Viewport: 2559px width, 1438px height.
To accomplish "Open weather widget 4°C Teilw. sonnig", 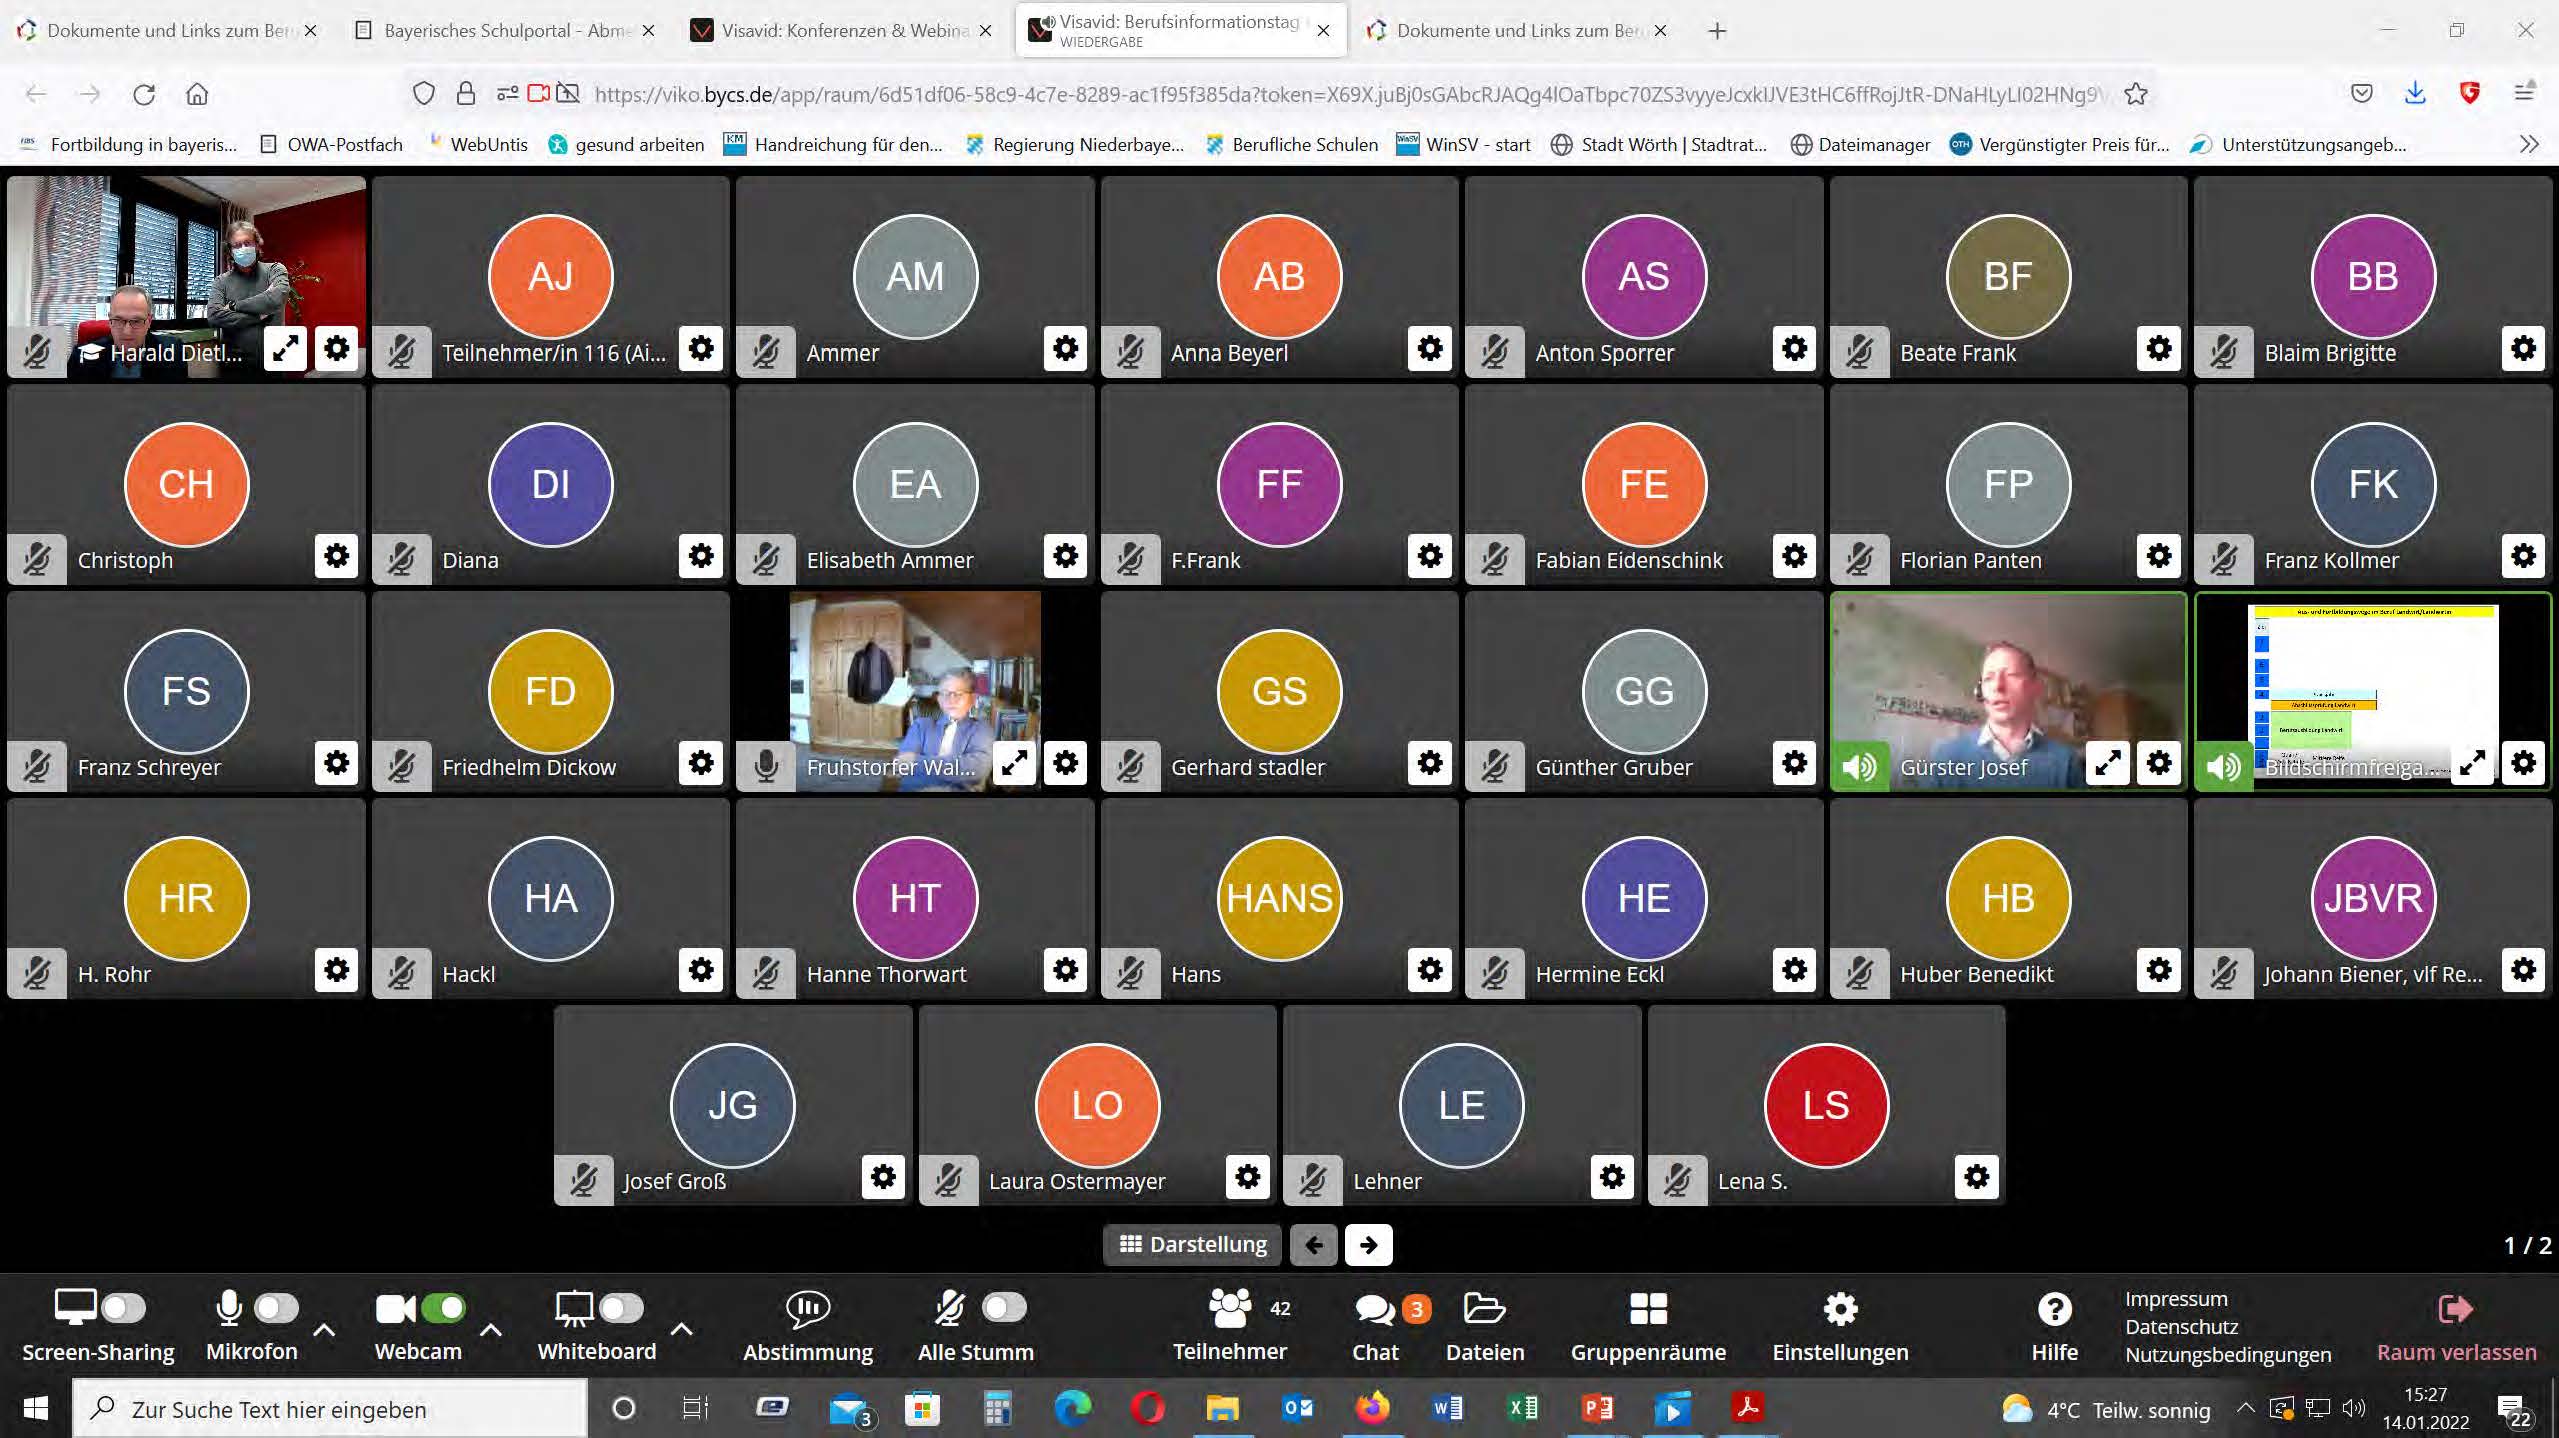I will pos(2106,1410).
